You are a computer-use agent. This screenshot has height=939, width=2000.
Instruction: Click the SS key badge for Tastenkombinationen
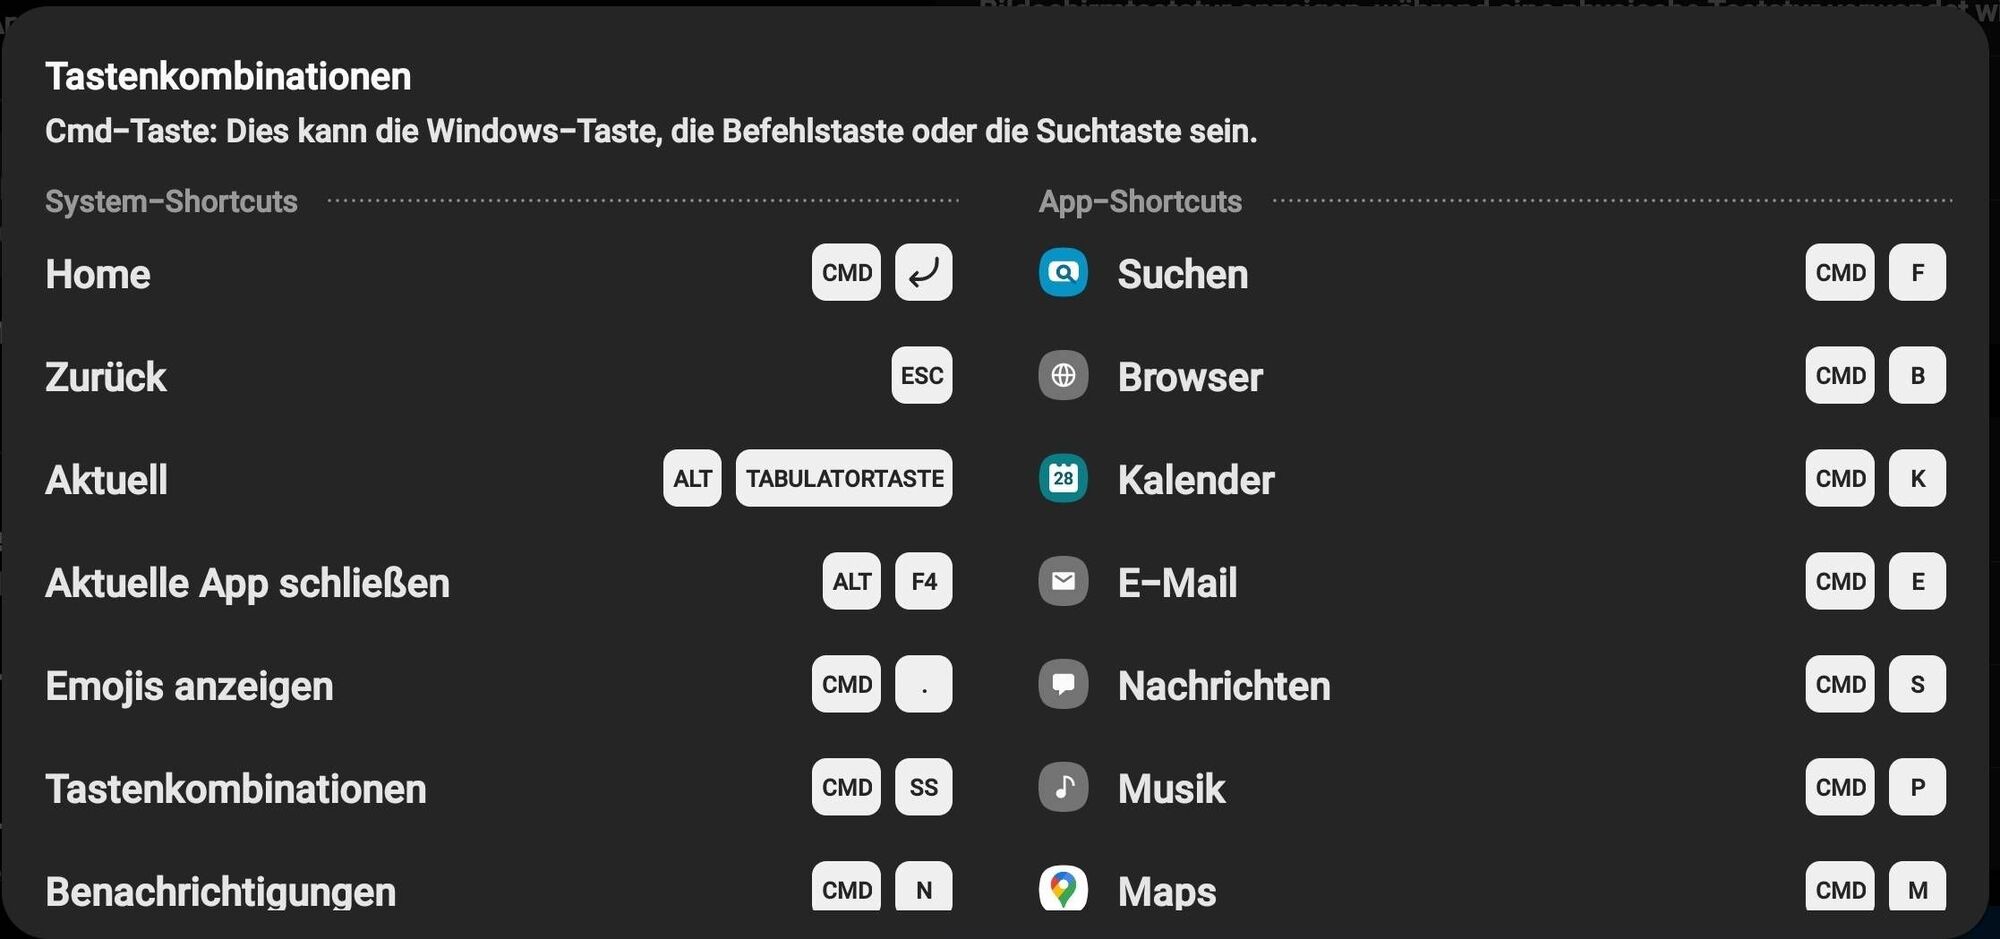[923, 788]
